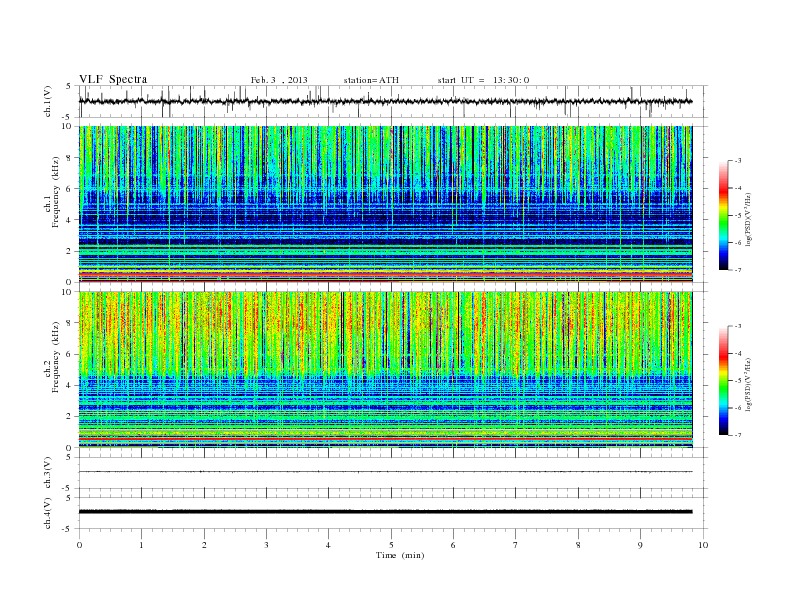The image size is (792, 612).
Task: Click the "-3" label on ch.1 colorbar
Action: 737,161
